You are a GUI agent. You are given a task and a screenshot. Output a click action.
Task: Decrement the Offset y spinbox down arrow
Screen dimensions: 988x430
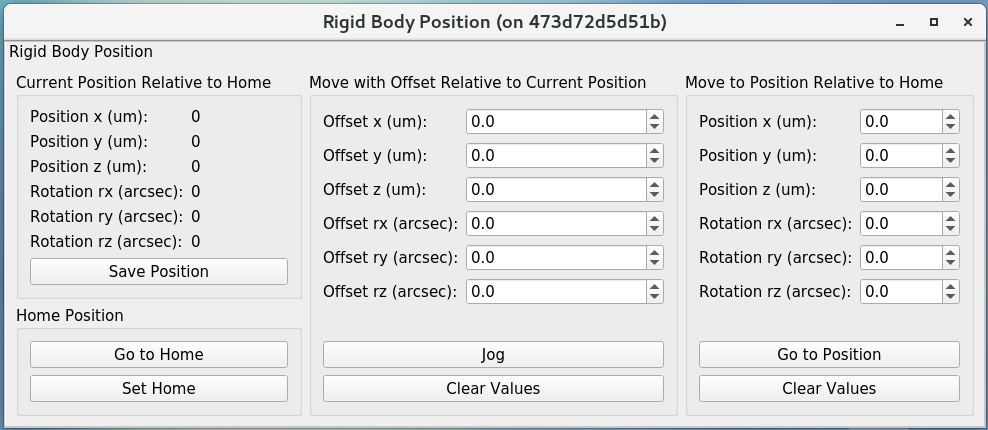click(654, 161)
